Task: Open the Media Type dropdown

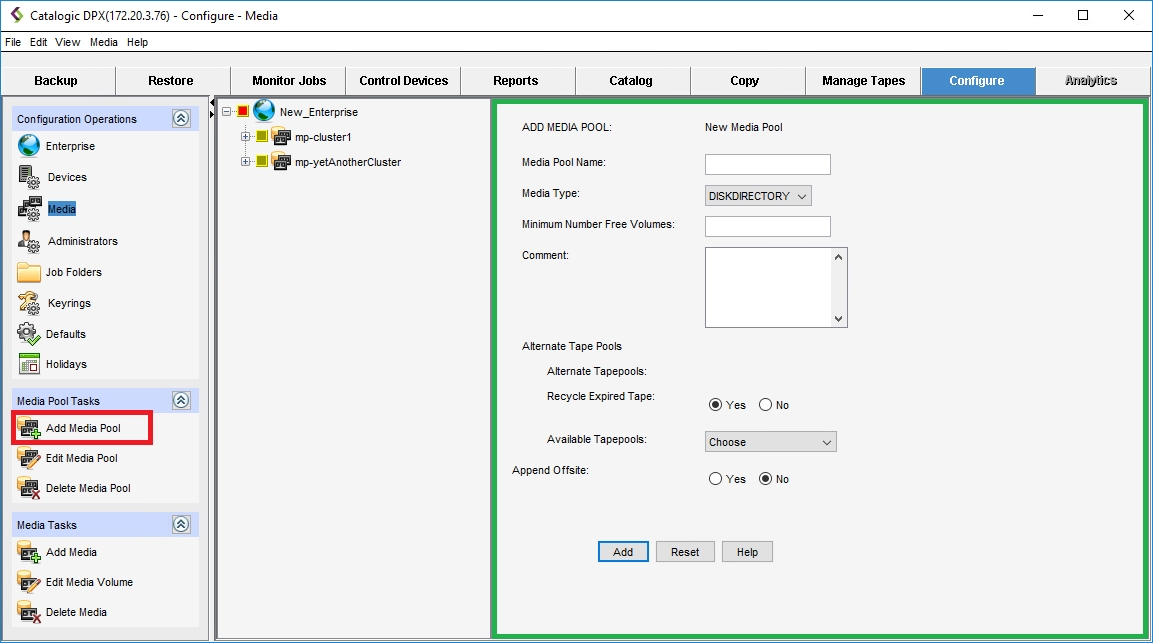Action: (758, 196)
